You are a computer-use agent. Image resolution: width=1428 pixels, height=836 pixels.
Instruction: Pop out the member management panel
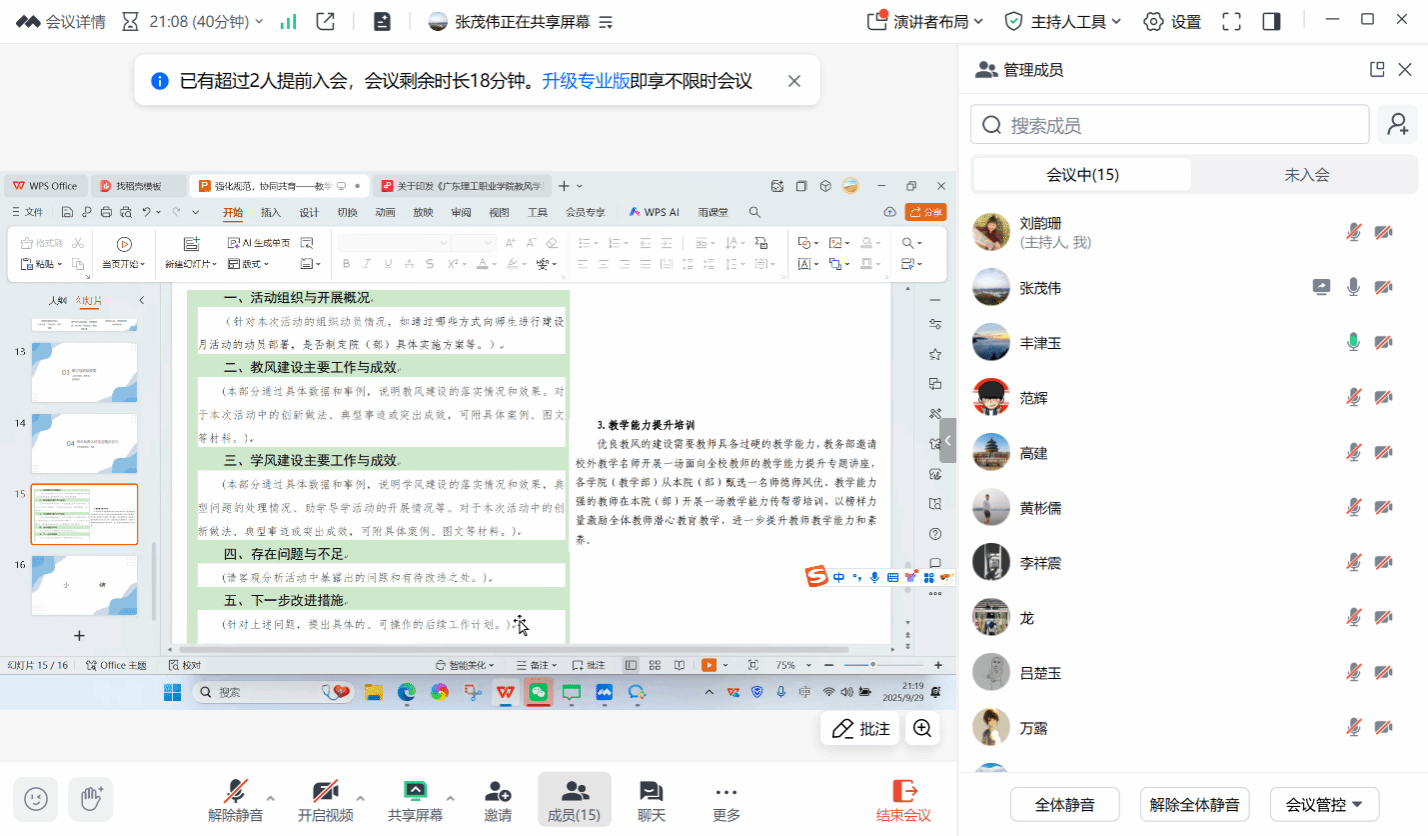[x=1377, y=69]
